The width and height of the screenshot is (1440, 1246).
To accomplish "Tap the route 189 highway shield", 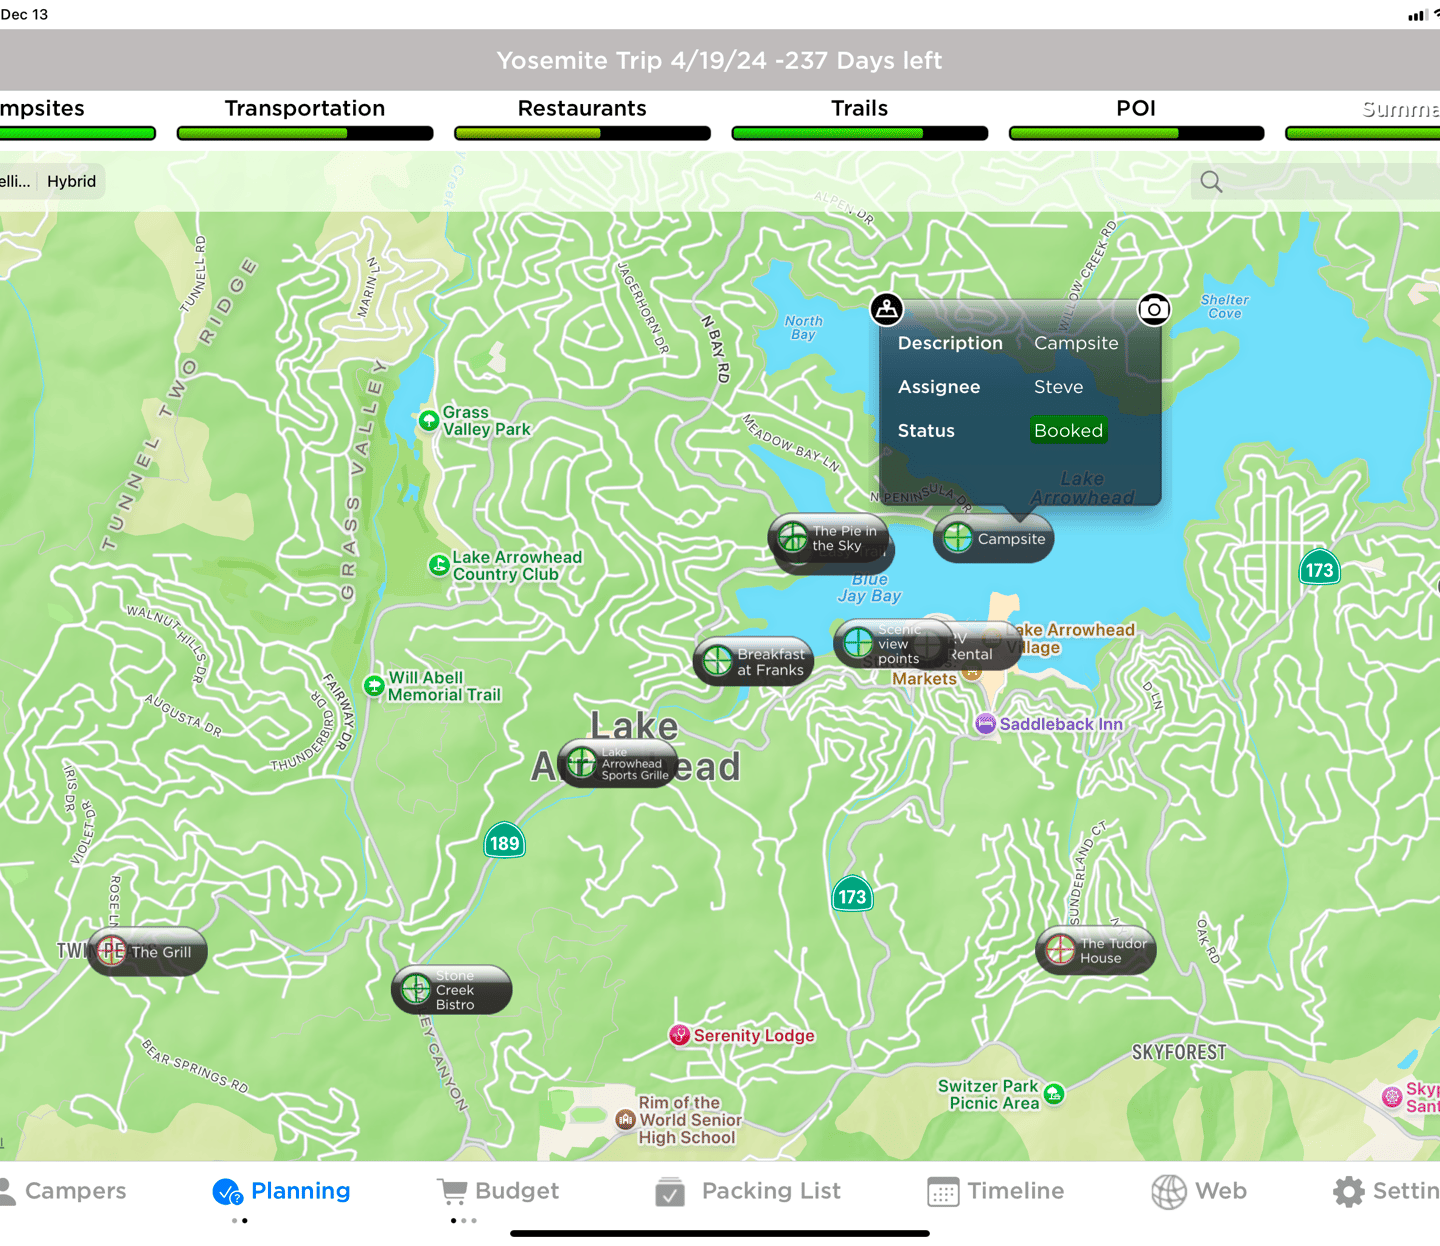I will coord(505,842).
